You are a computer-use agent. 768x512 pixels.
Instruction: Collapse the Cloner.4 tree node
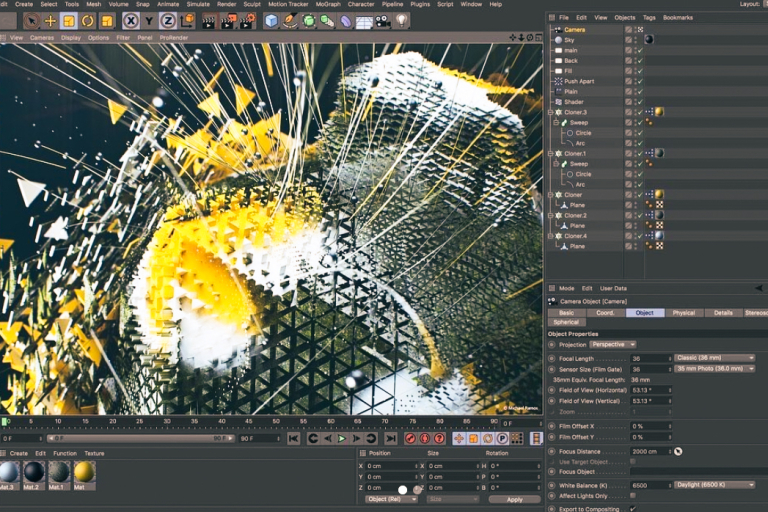tap(551, 236)
